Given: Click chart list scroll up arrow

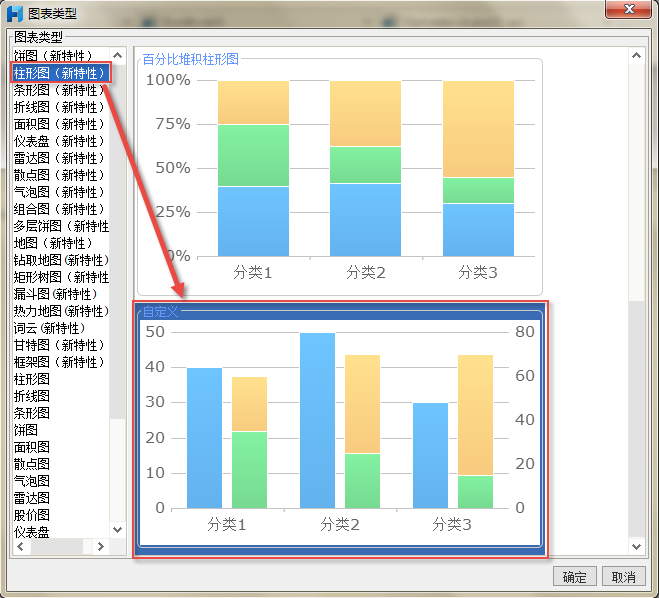Looking at the screenshot, I should (x=118, y=55).
